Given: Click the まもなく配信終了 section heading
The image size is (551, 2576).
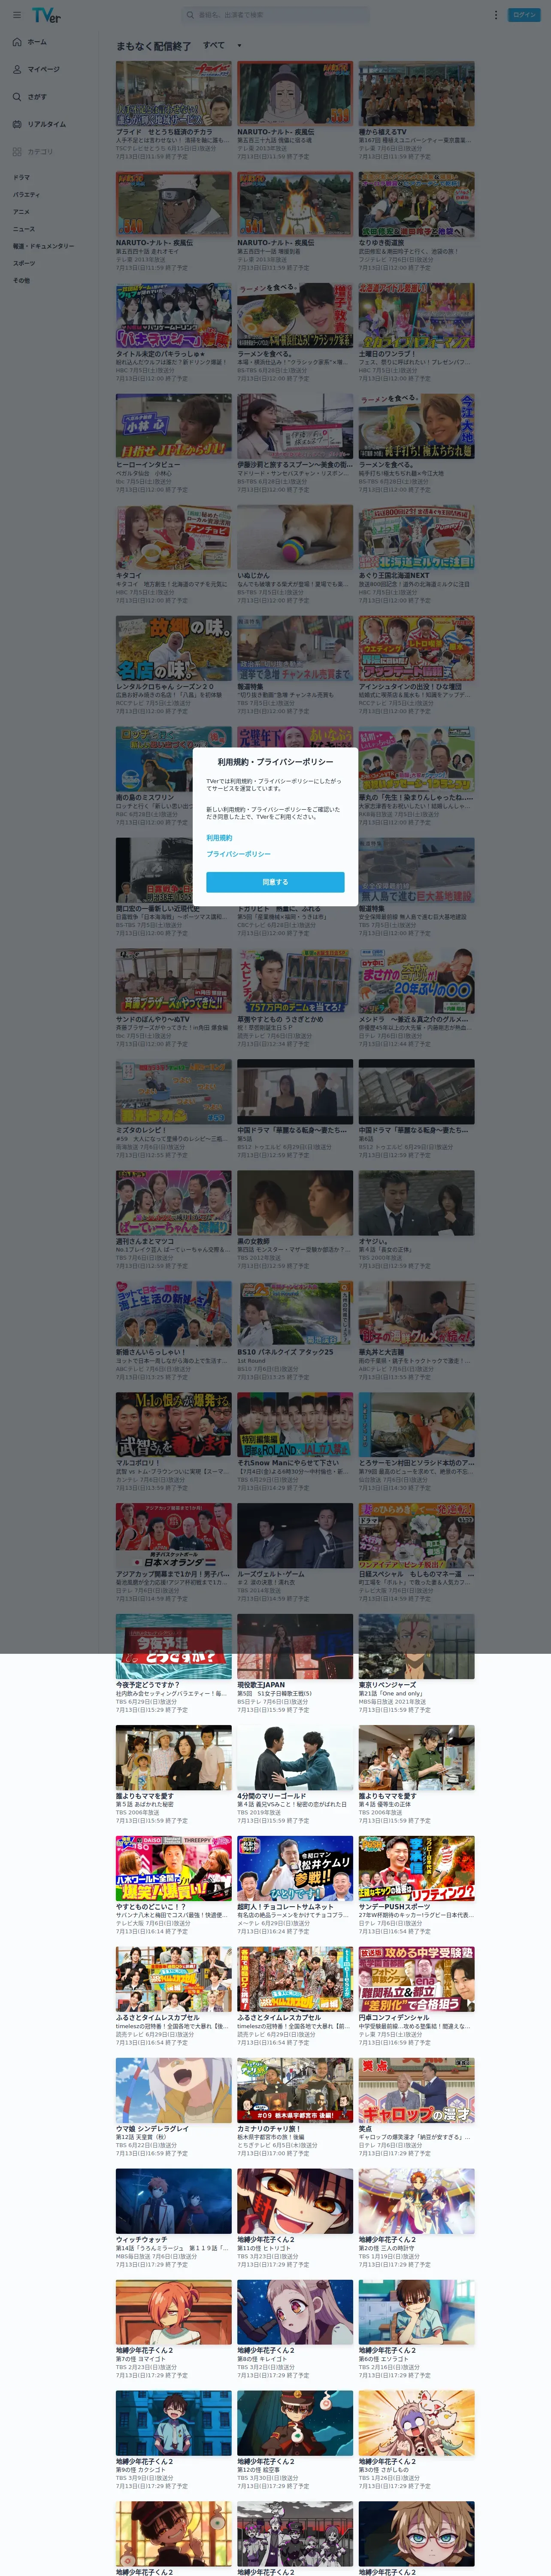Looking at the screenshot, I should pos(153,46).
